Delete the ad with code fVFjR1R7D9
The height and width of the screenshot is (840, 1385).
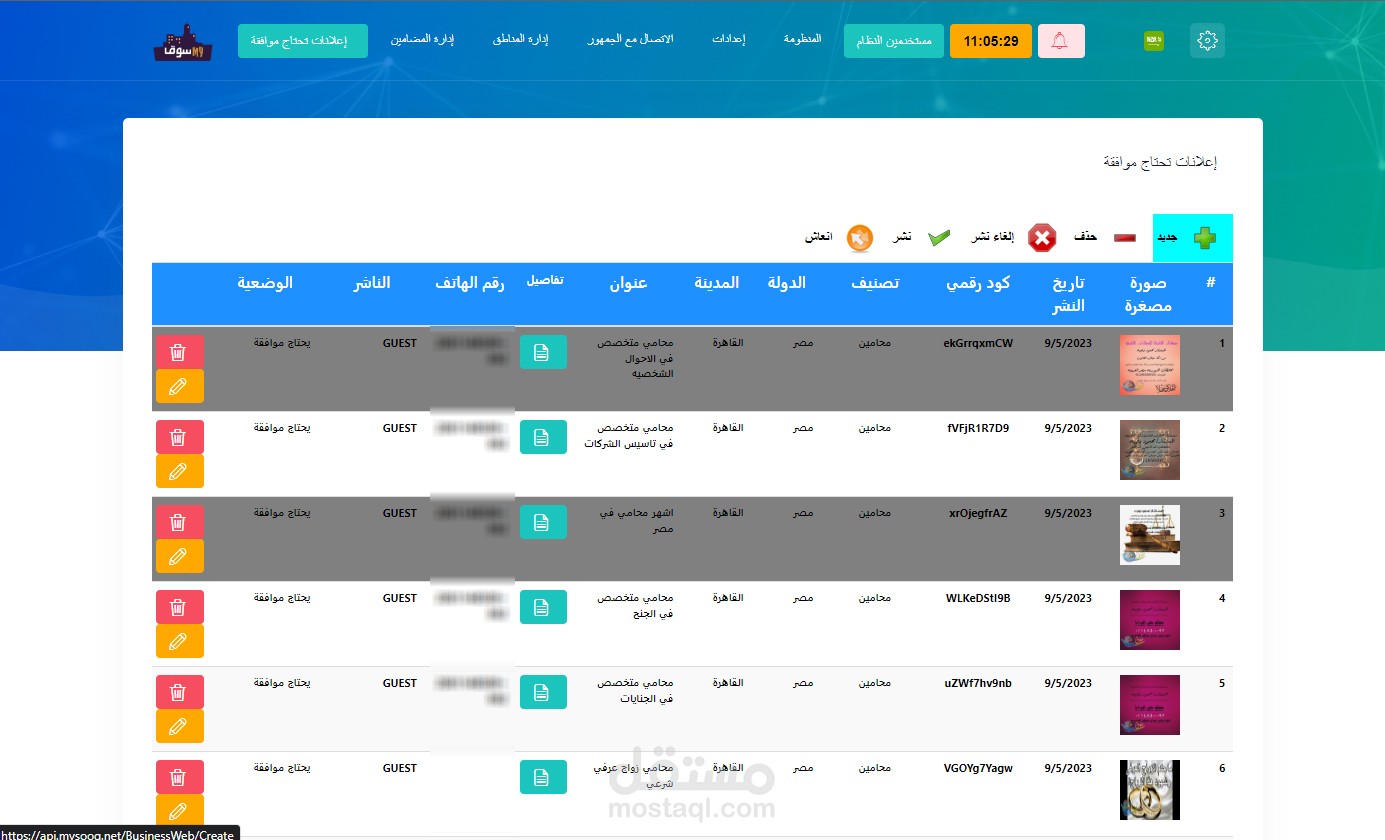(x=180, y=437)
